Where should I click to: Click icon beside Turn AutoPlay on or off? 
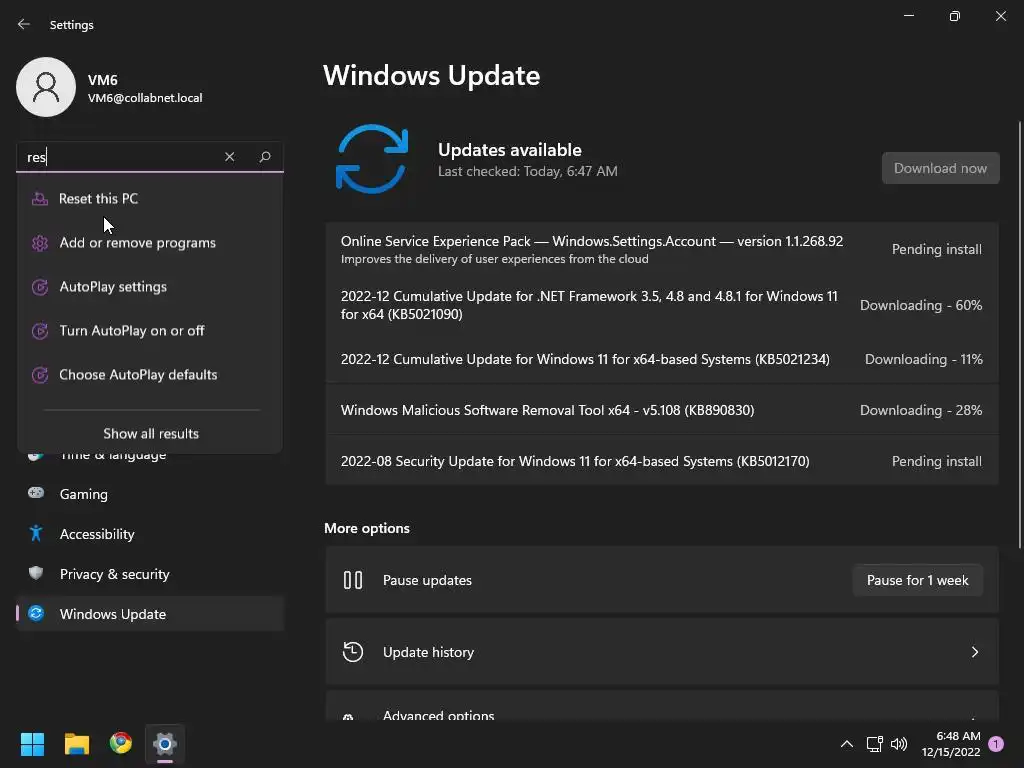coord(40,331)
